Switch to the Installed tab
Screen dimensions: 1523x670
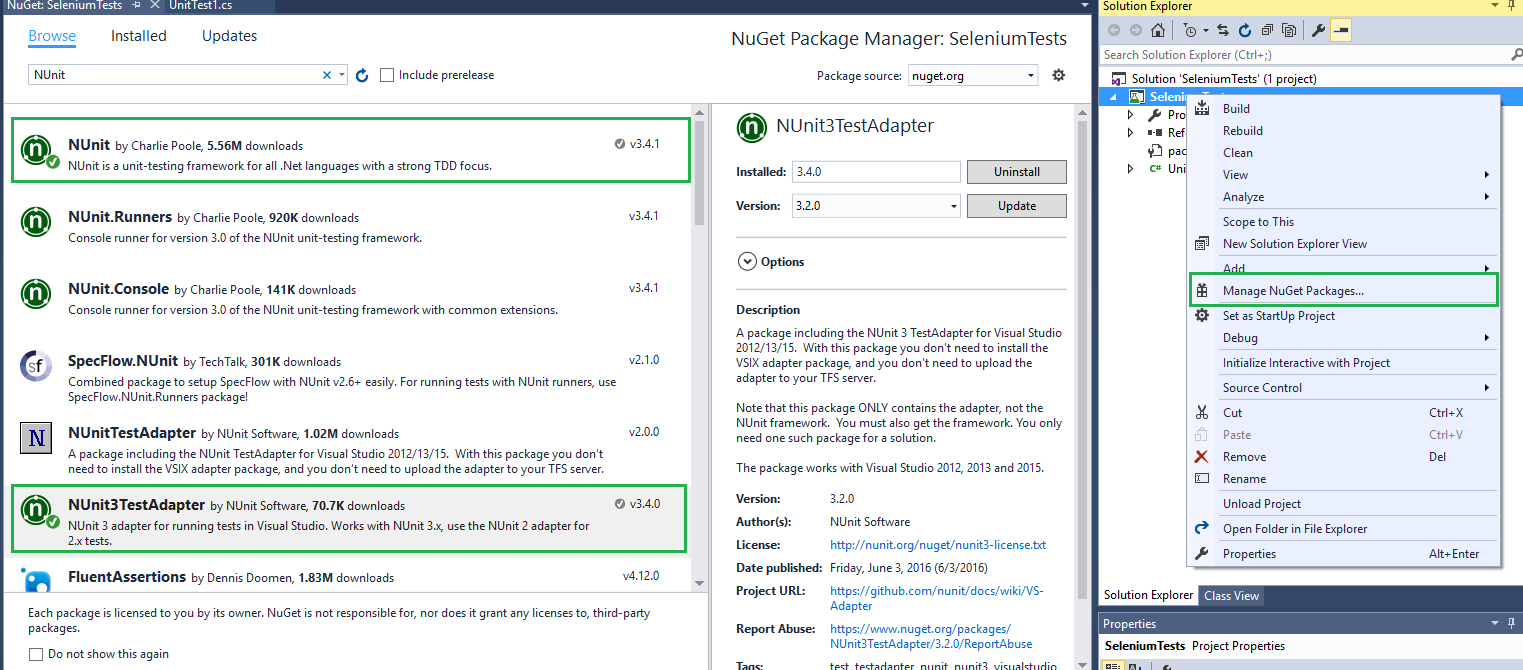point(139,36)
